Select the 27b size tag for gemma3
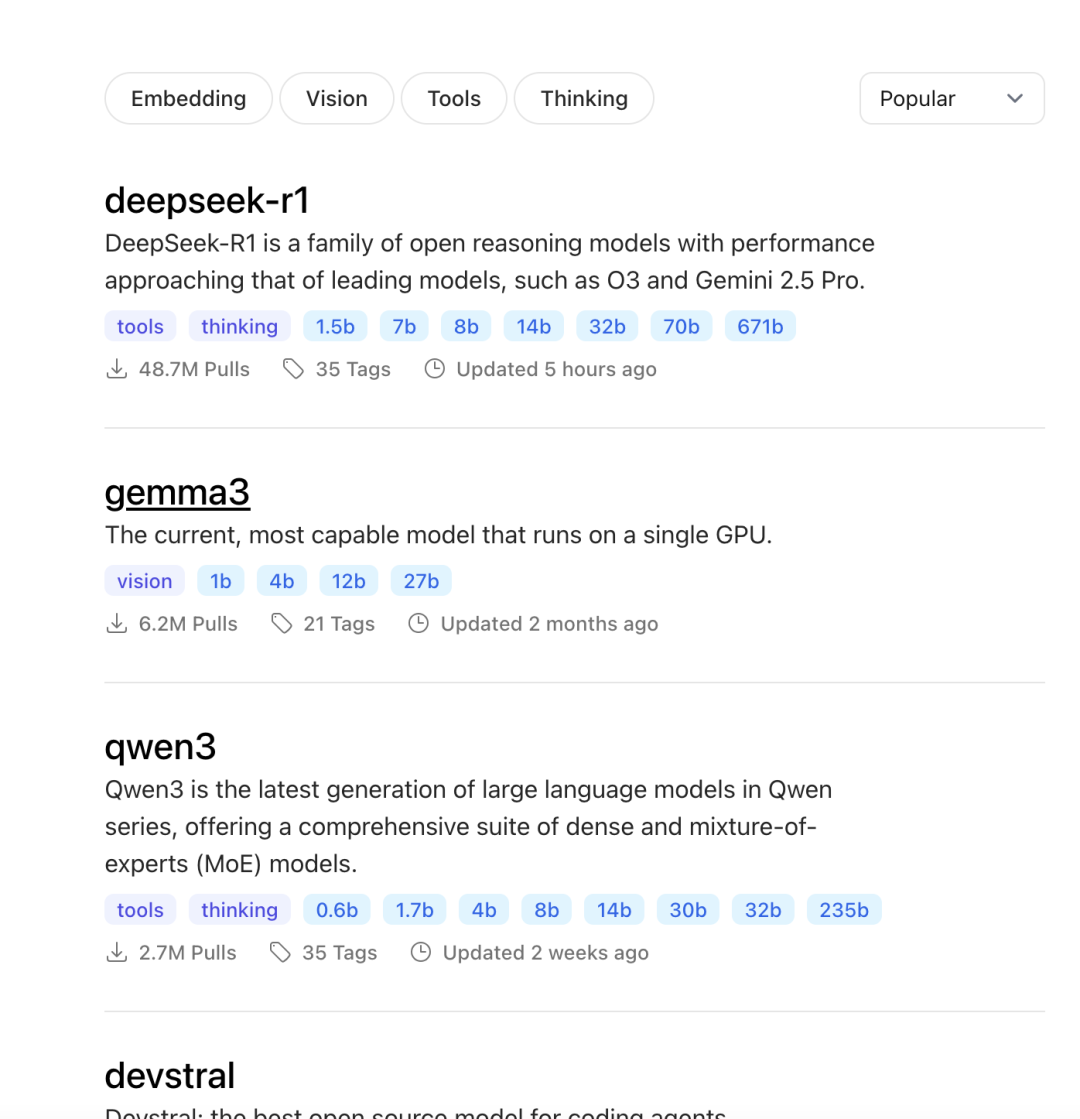 421,581
